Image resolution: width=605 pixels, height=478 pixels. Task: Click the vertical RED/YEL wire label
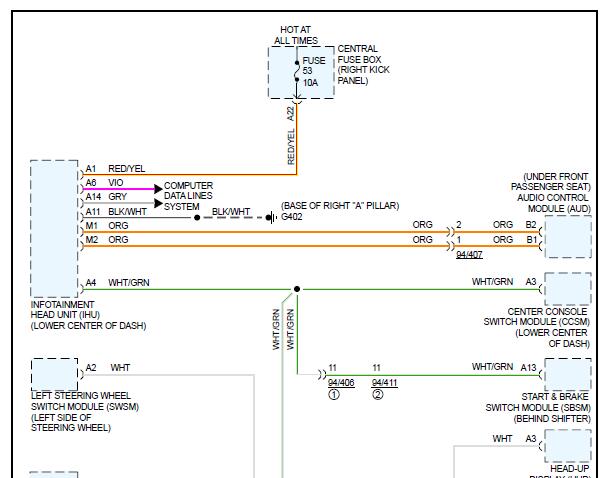tap(291, 147)
